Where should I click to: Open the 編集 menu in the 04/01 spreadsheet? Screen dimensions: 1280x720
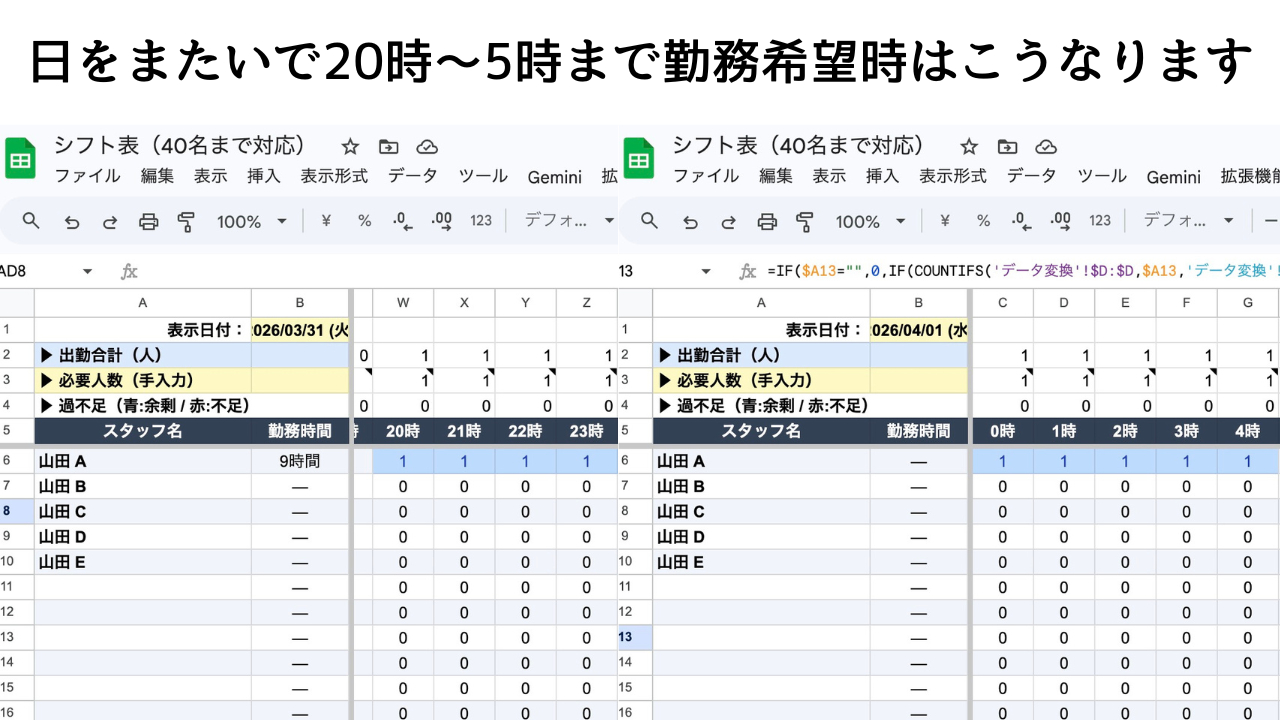(775, 176)
